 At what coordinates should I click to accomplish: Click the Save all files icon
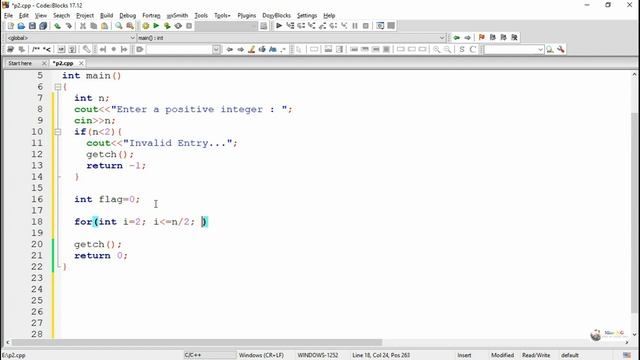click(43, 26)
